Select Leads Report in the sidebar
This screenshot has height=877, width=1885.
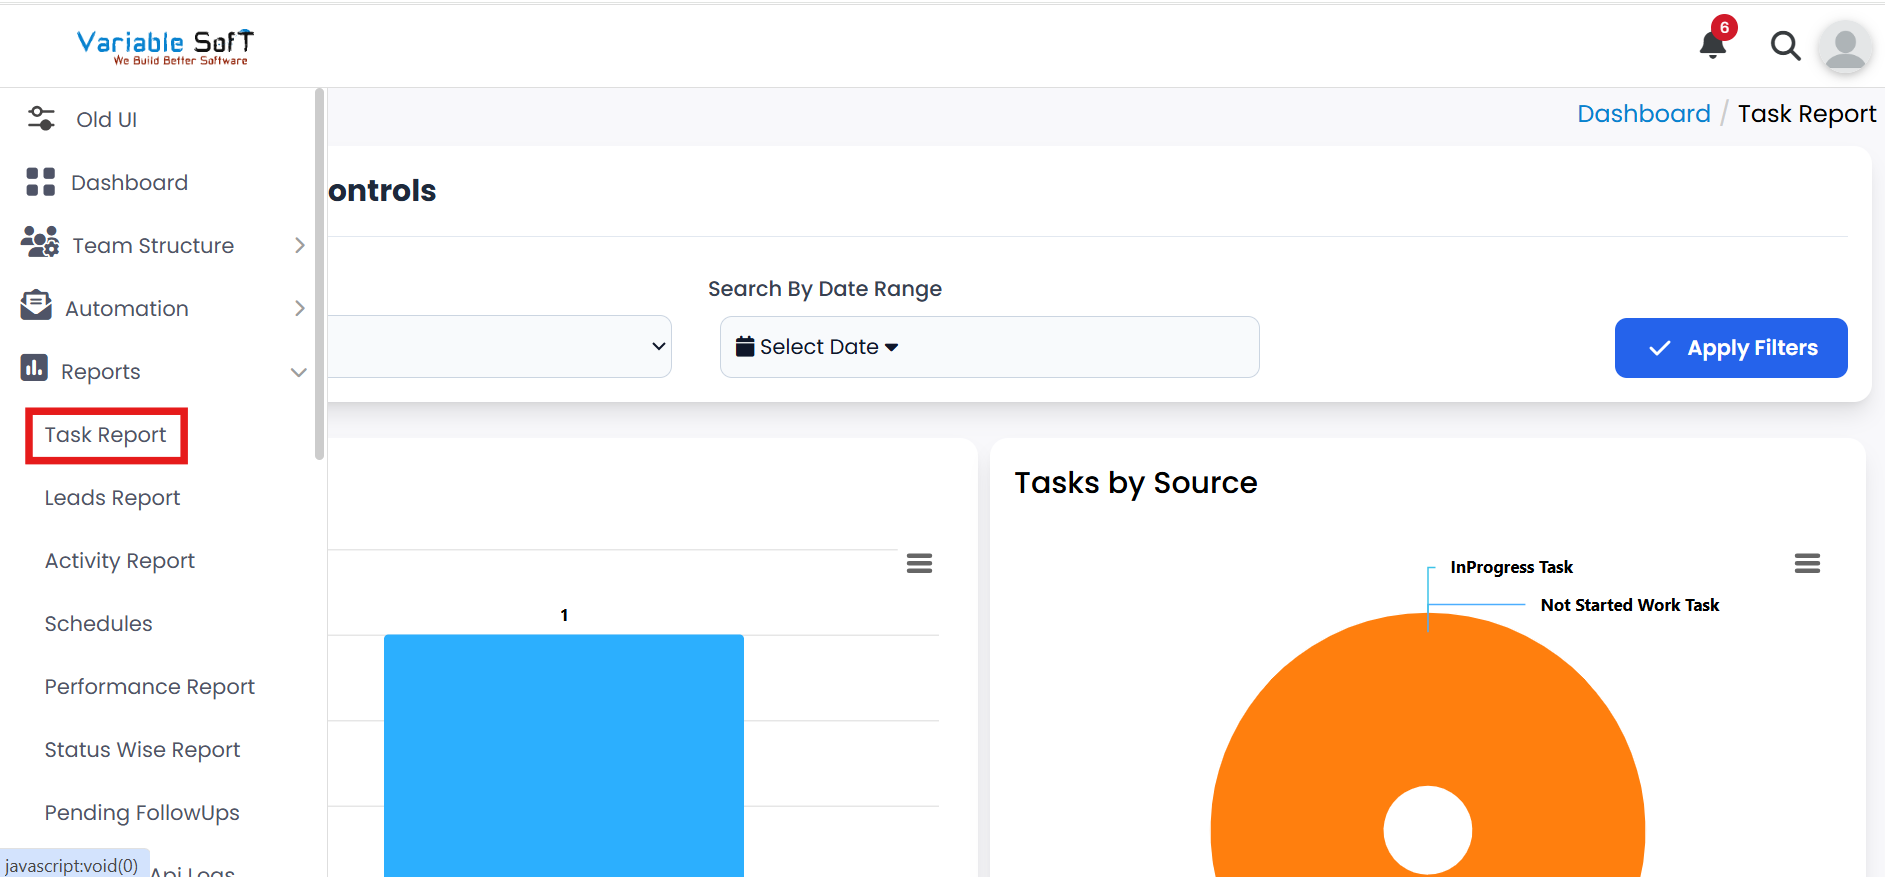click(x=112, y=498)
